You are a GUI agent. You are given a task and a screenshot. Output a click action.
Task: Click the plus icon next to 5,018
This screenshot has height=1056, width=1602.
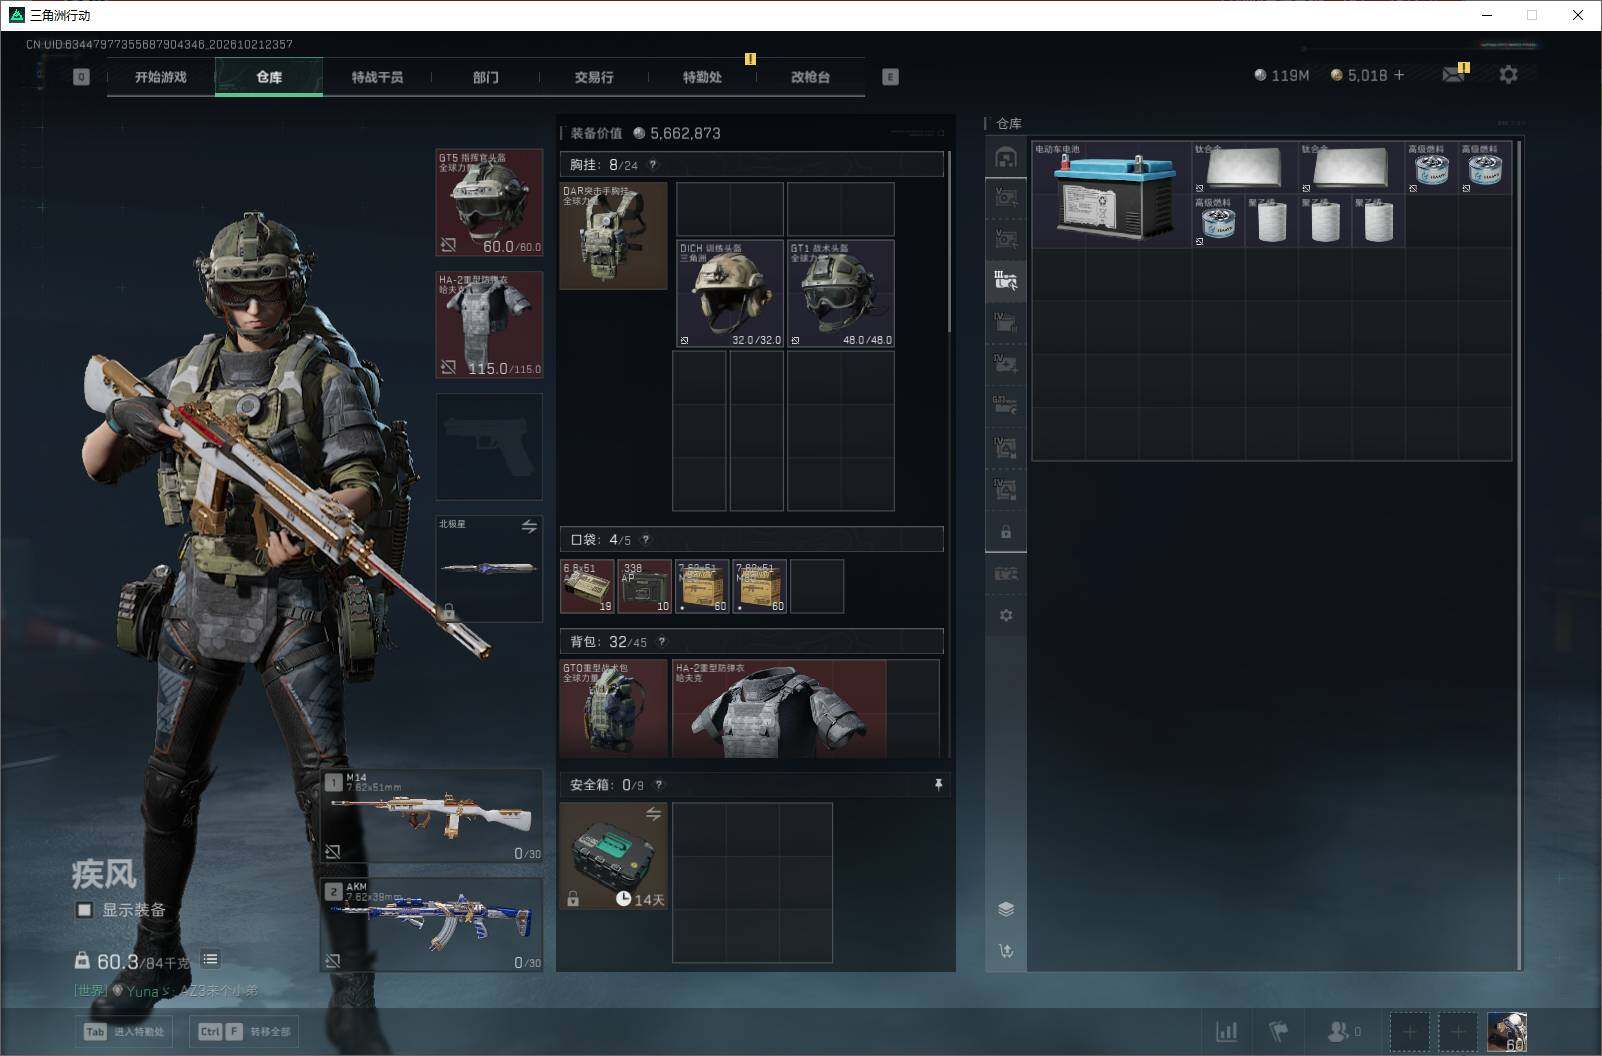tap(1398, 75)
